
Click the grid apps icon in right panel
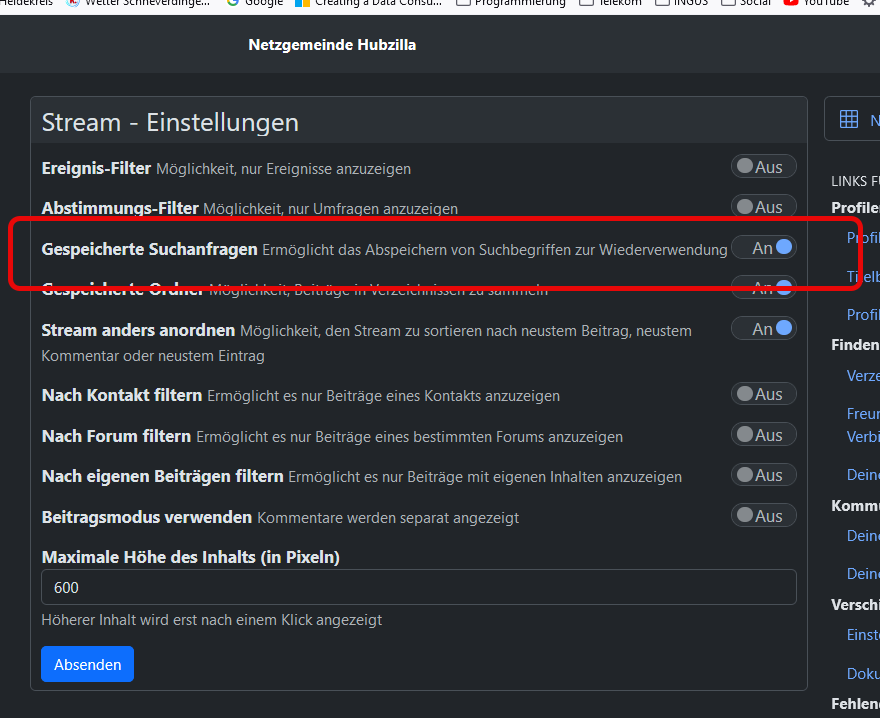pos(848,119)
